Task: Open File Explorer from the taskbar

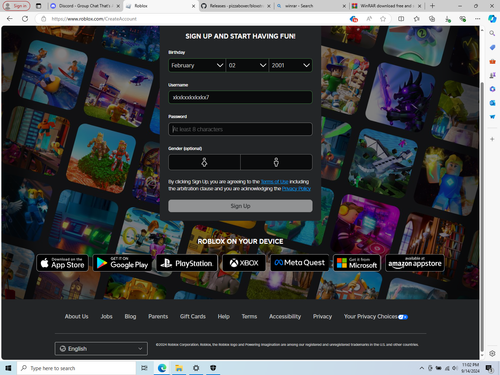Action: (x=179, y=368)
